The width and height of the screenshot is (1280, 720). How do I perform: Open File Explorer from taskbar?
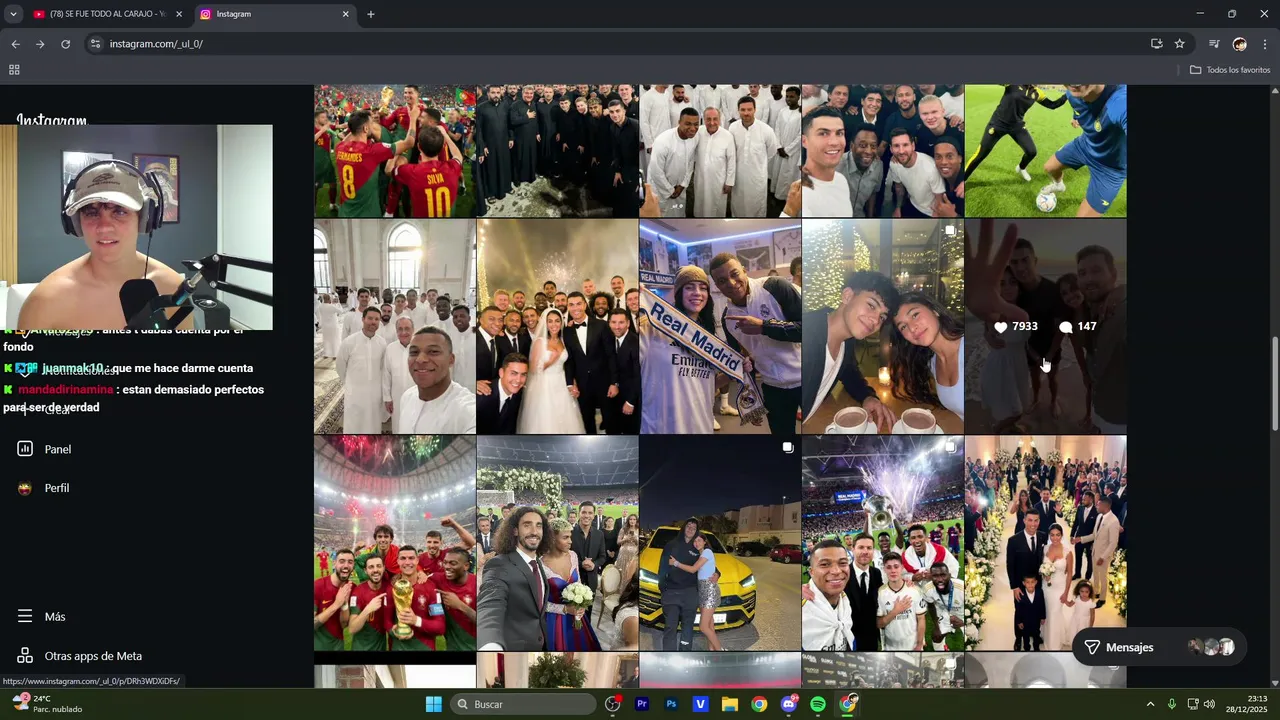(730, 704)
